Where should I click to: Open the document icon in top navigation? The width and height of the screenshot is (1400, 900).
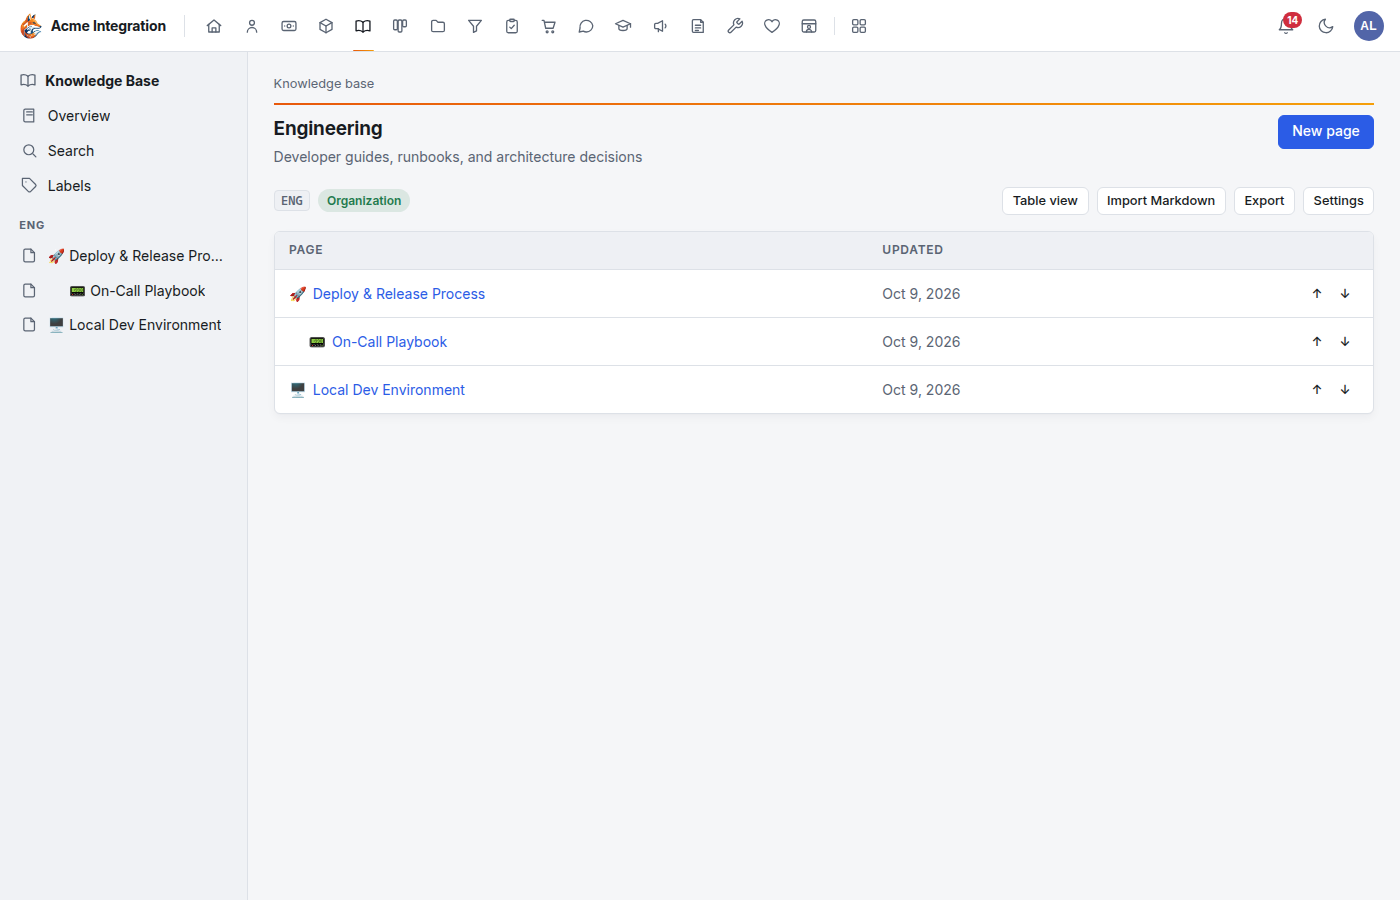[698, 26]
